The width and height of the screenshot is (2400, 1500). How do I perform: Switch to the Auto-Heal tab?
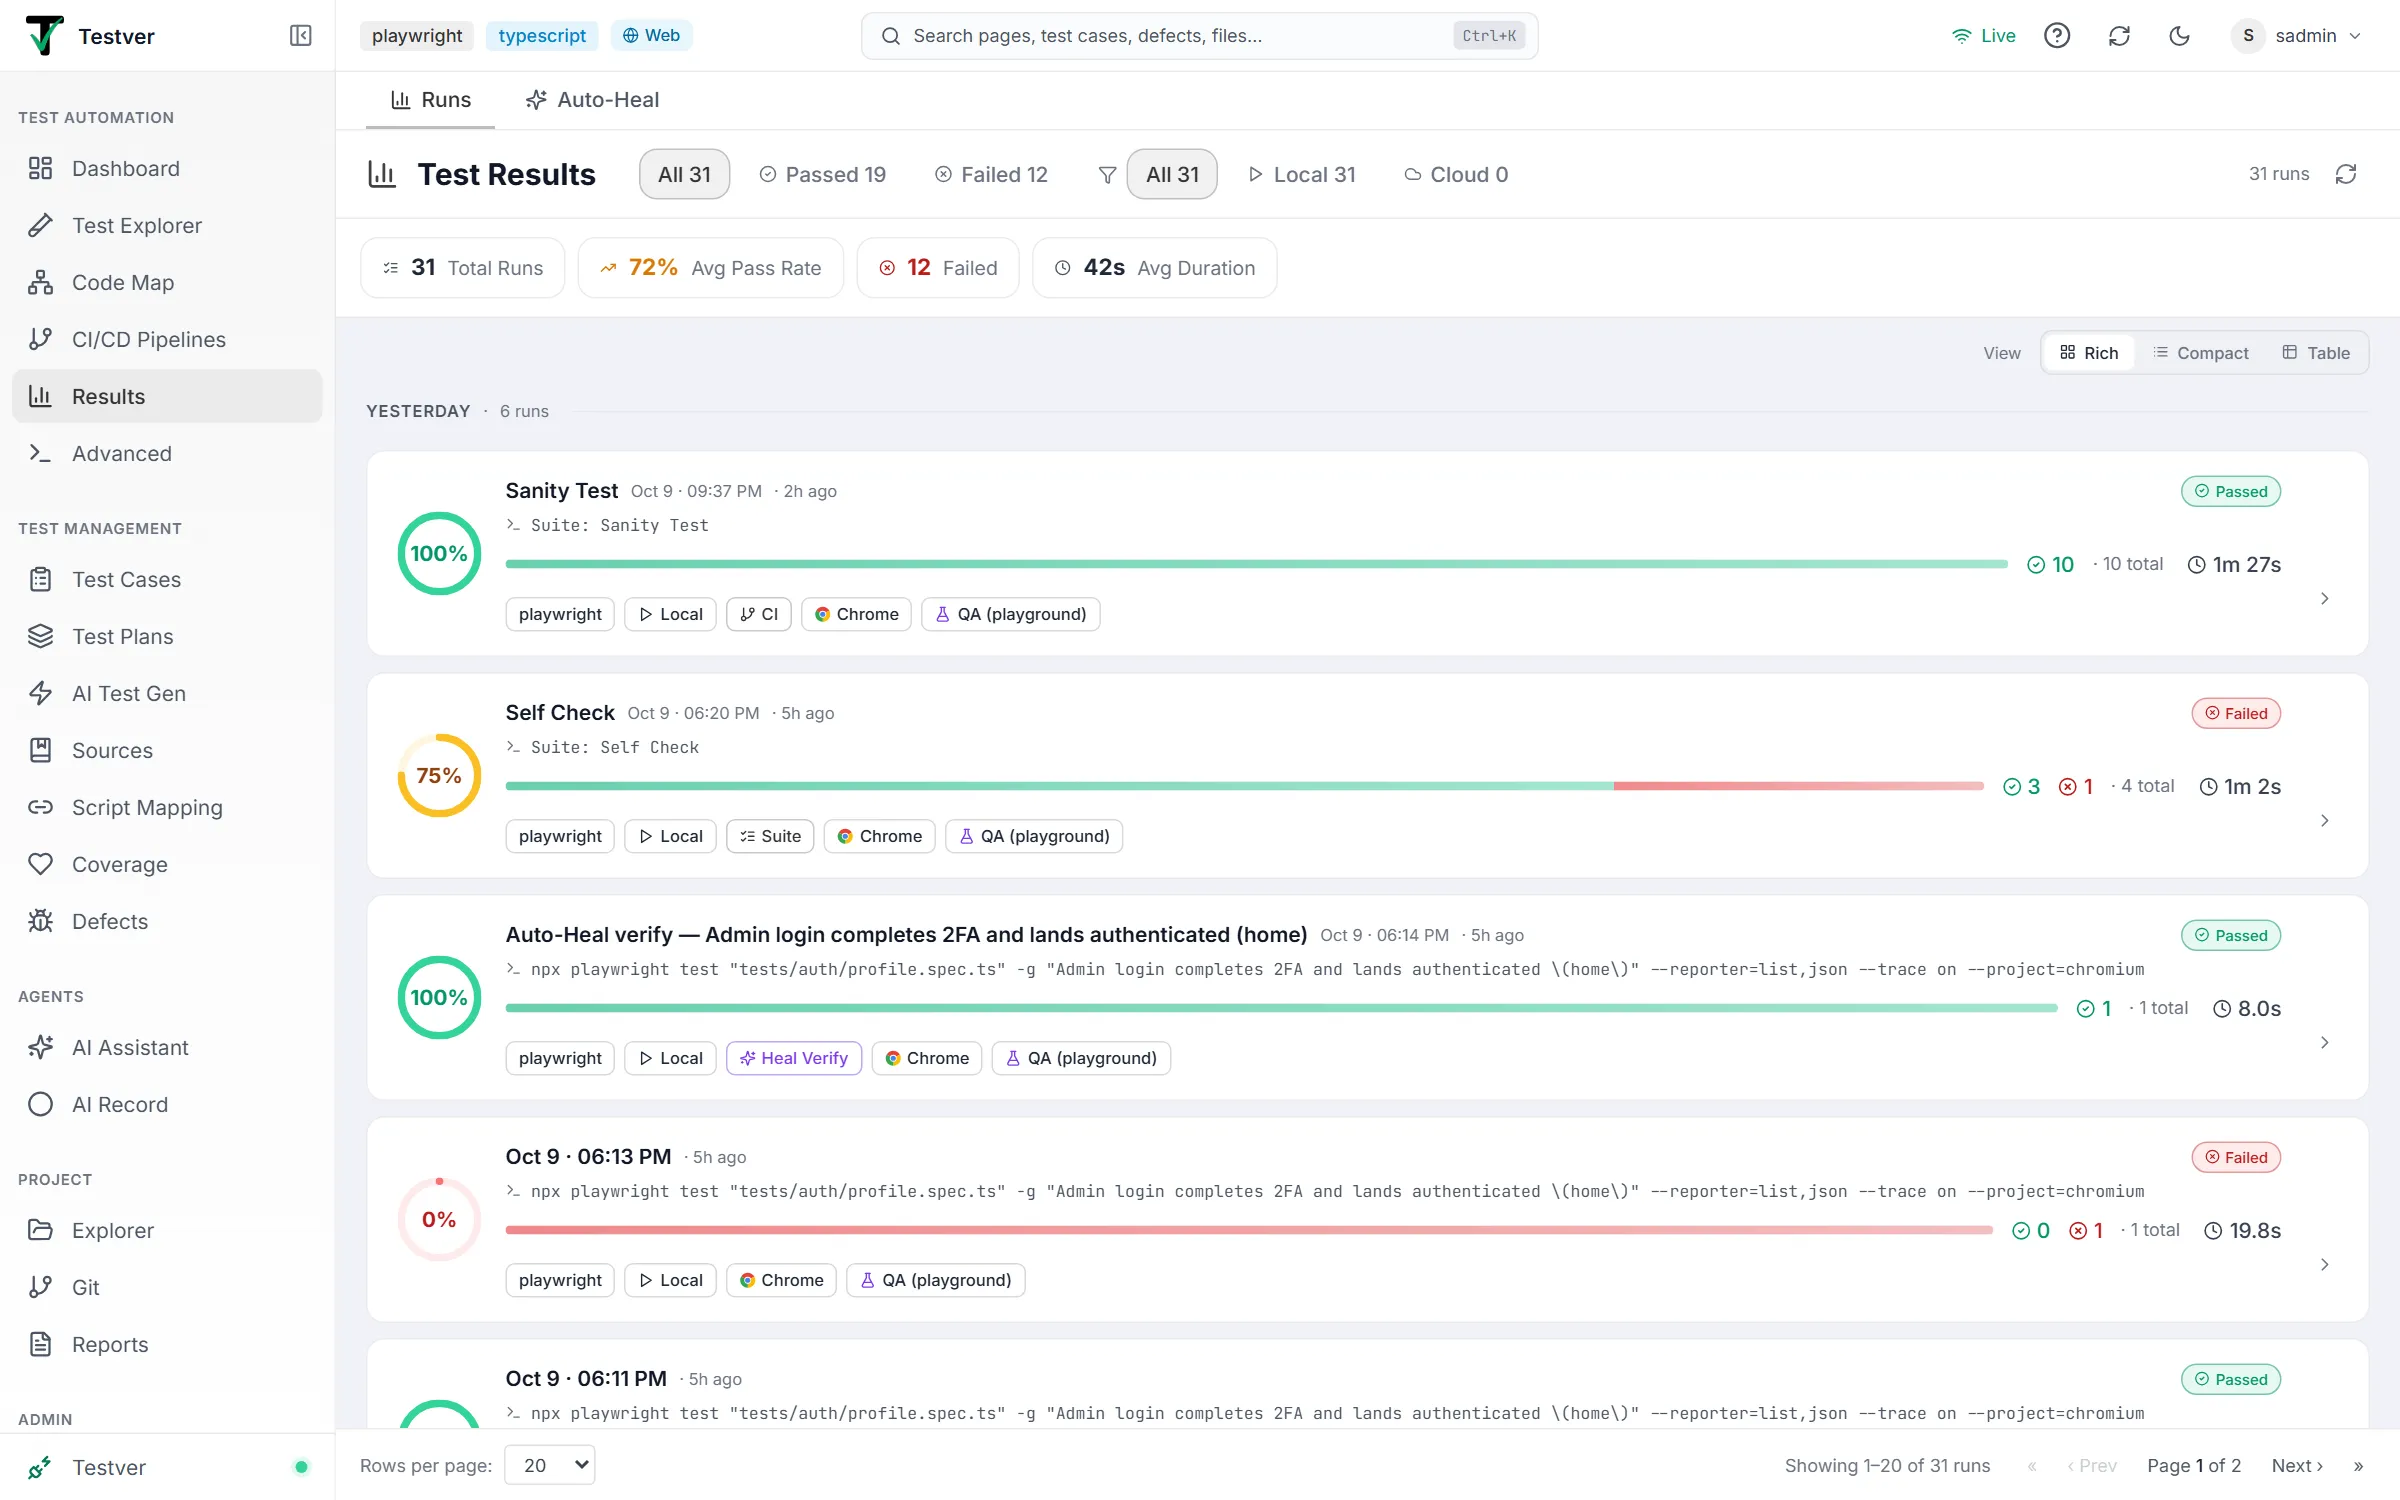592,100
